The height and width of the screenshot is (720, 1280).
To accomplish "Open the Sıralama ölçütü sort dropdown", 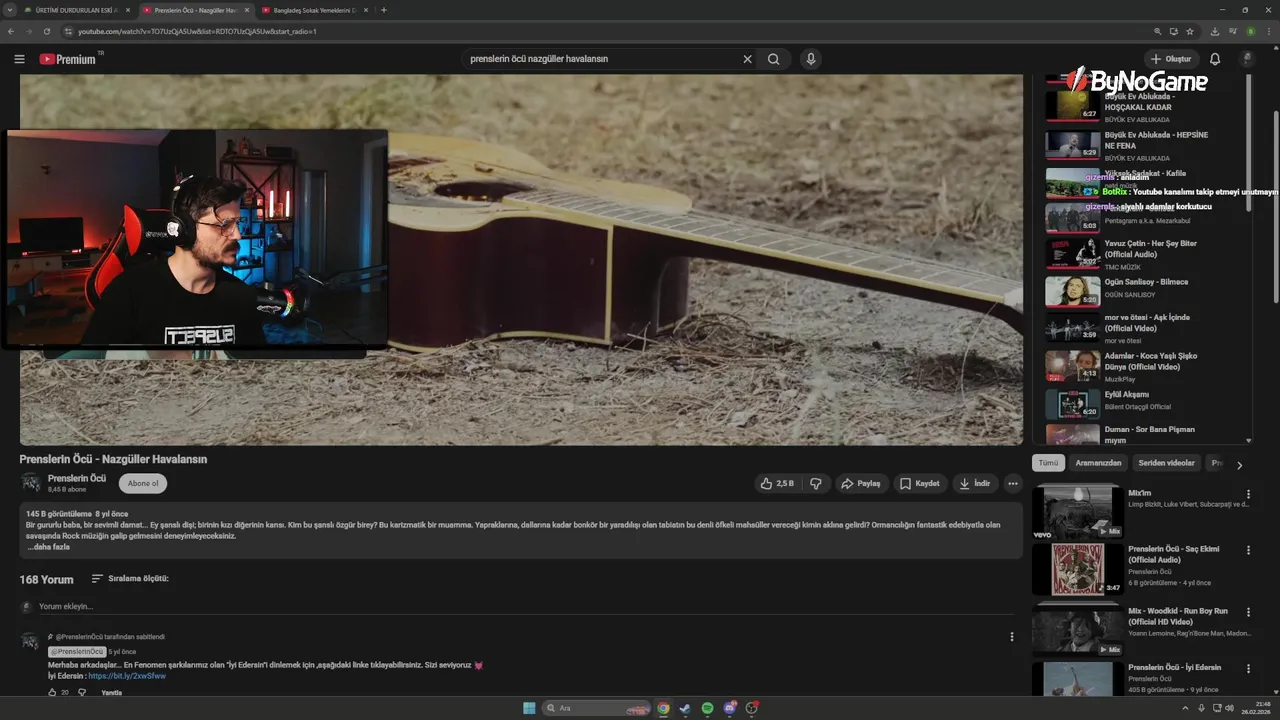I will pyautogui.click(x=130, y=579).
